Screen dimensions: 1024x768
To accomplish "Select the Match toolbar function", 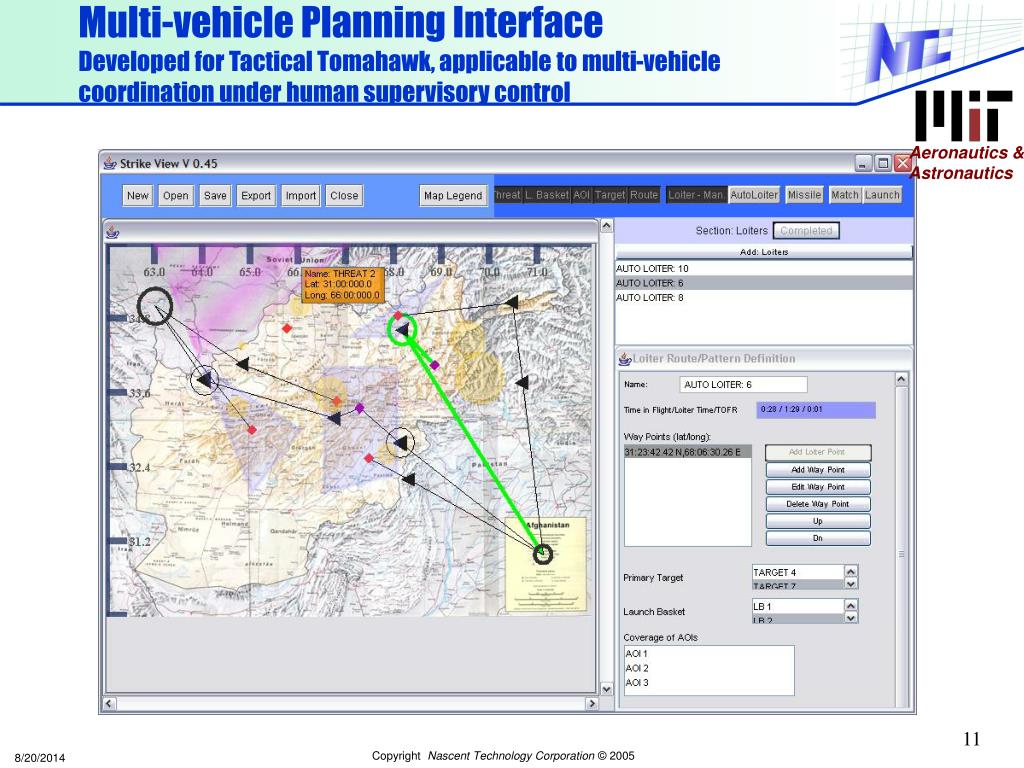I will pyautogui.click(x=845, y=195).
